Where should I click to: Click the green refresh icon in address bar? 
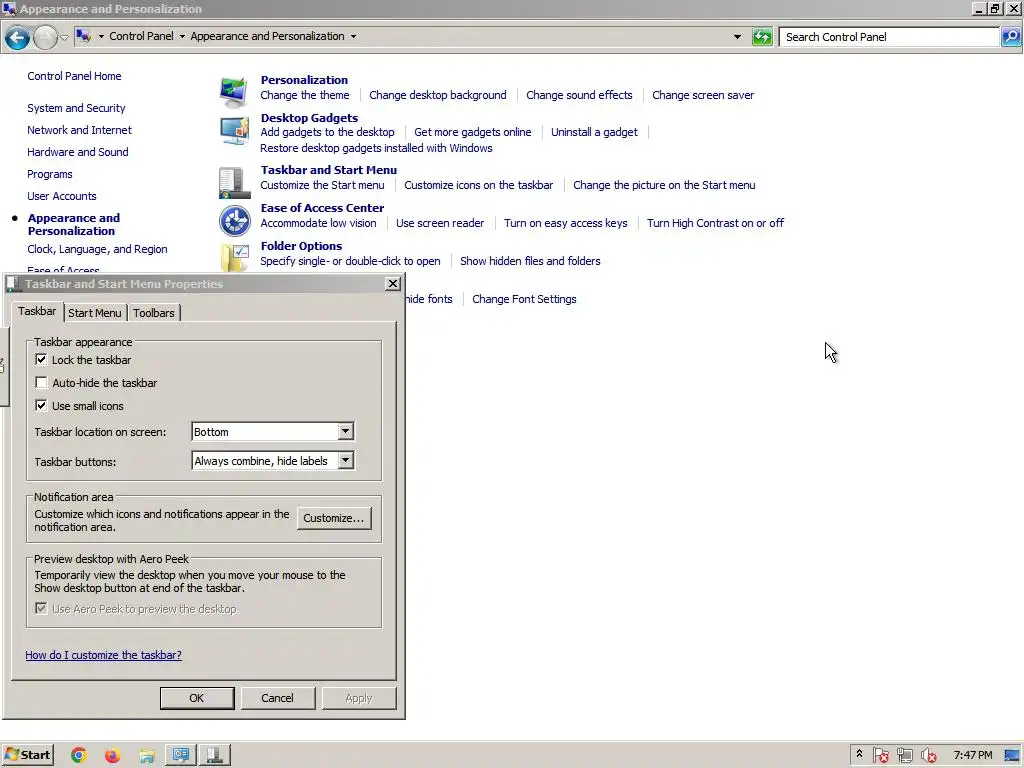click(x=762, y=37)
